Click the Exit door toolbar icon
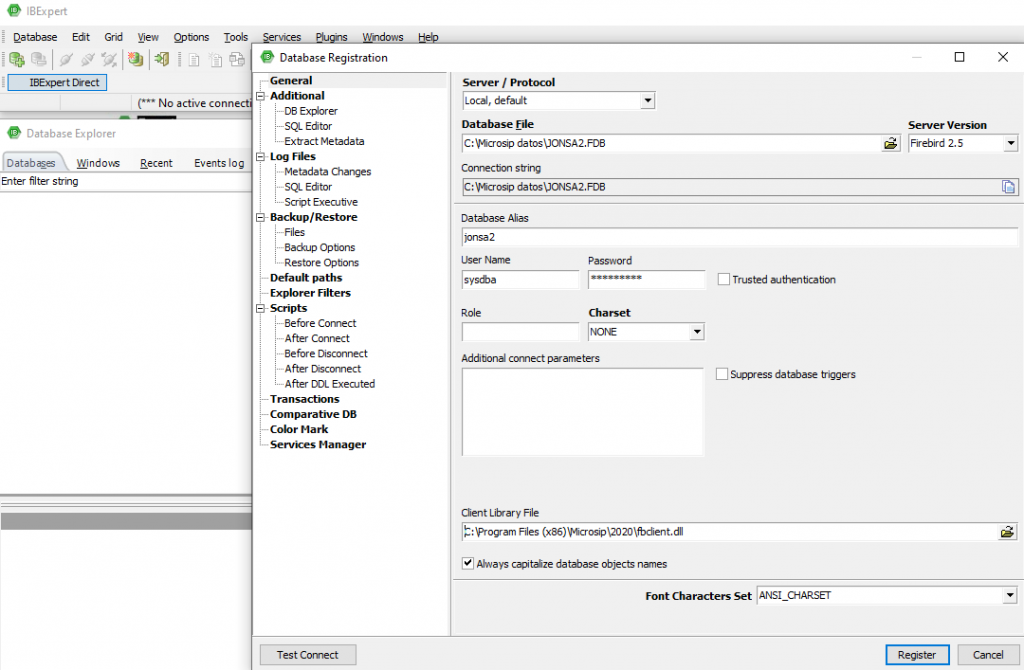The height and width of the screenshot is (670, 1024). [161, 60]
